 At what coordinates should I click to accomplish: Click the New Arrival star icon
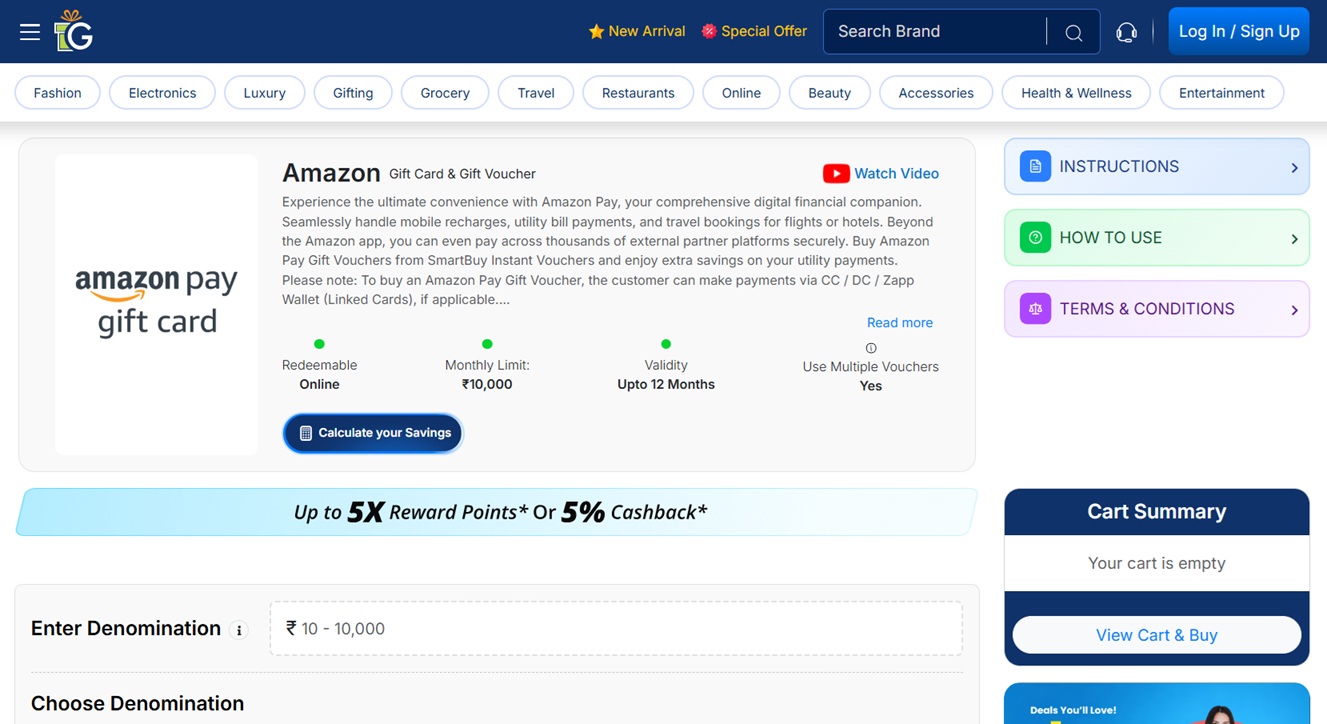[x=596, y=32]
